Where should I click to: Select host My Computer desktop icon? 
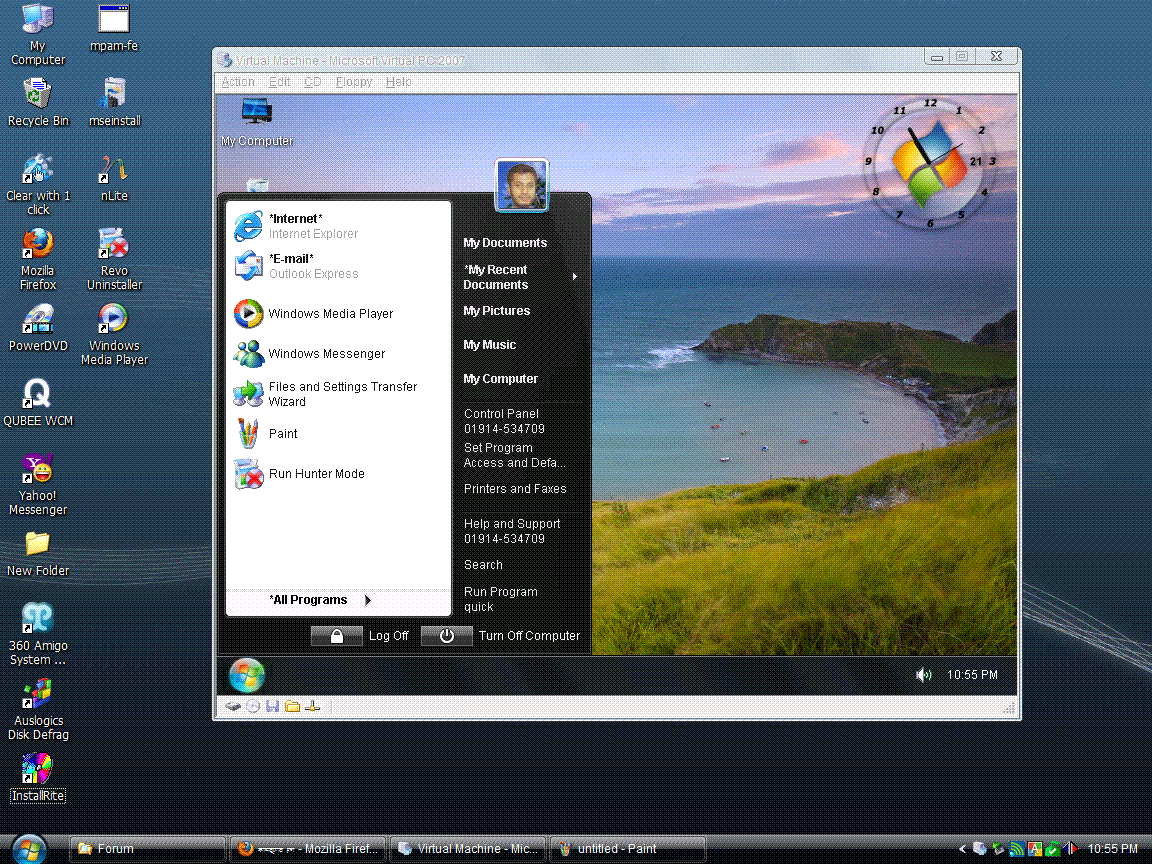pyautogui.click(x=37, y=35)
